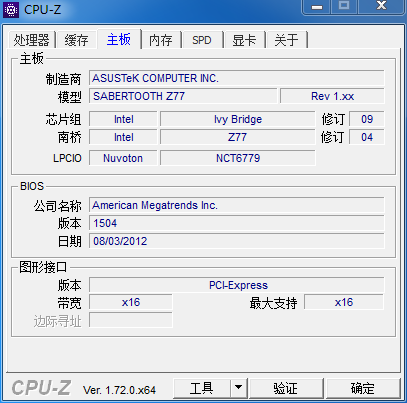Screen dimensions: 407x403
Task: Click the chipset revision 09 field
Action: (x=367, y=119)
